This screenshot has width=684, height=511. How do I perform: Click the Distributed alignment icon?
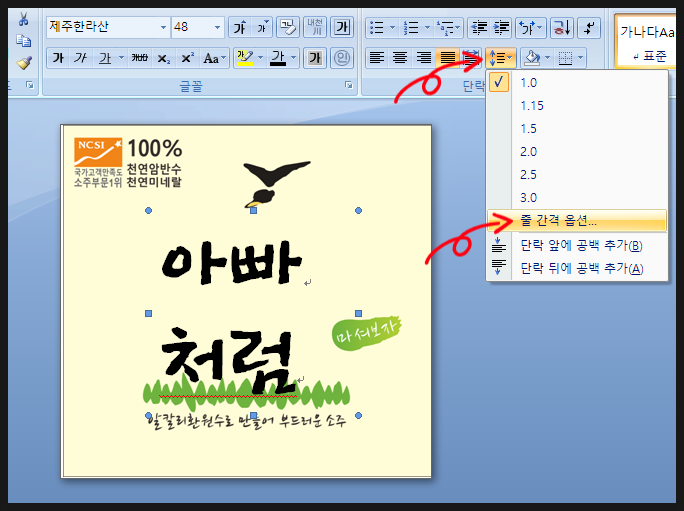[x=471, y=58]
